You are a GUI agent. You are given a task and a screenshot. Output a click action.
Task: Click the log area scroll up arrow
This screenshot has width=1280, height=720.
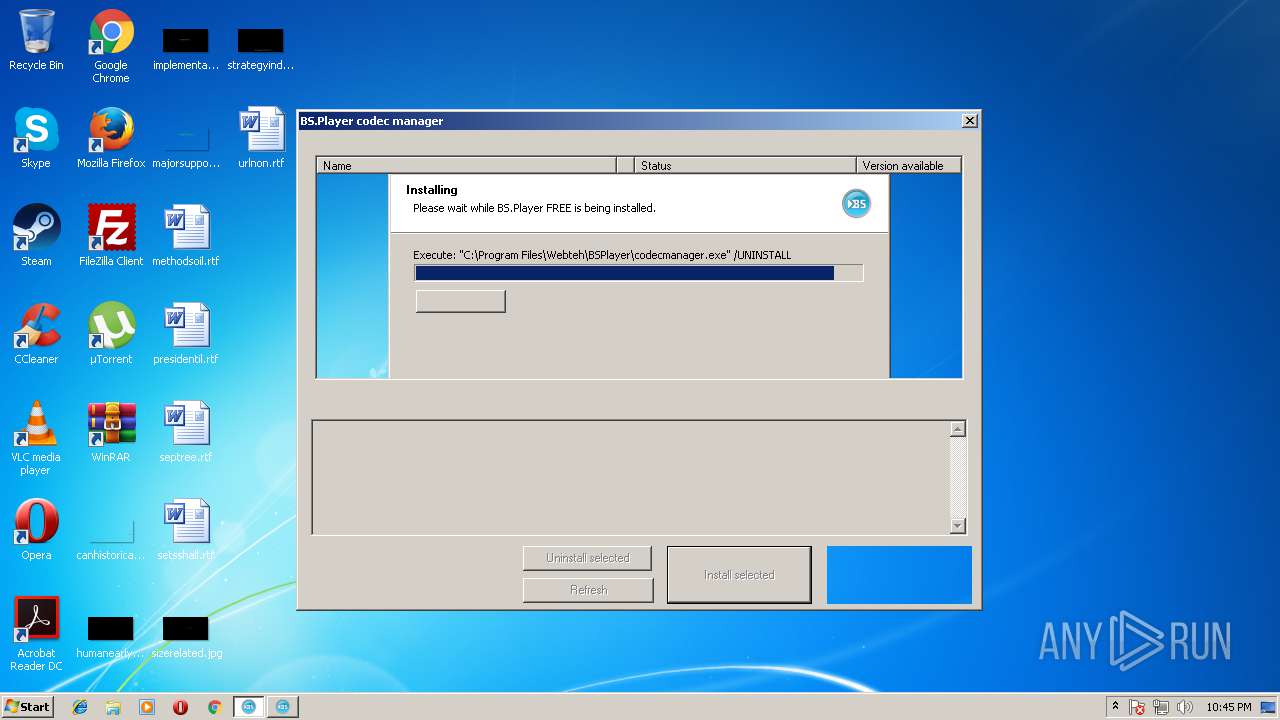[958, 429]
